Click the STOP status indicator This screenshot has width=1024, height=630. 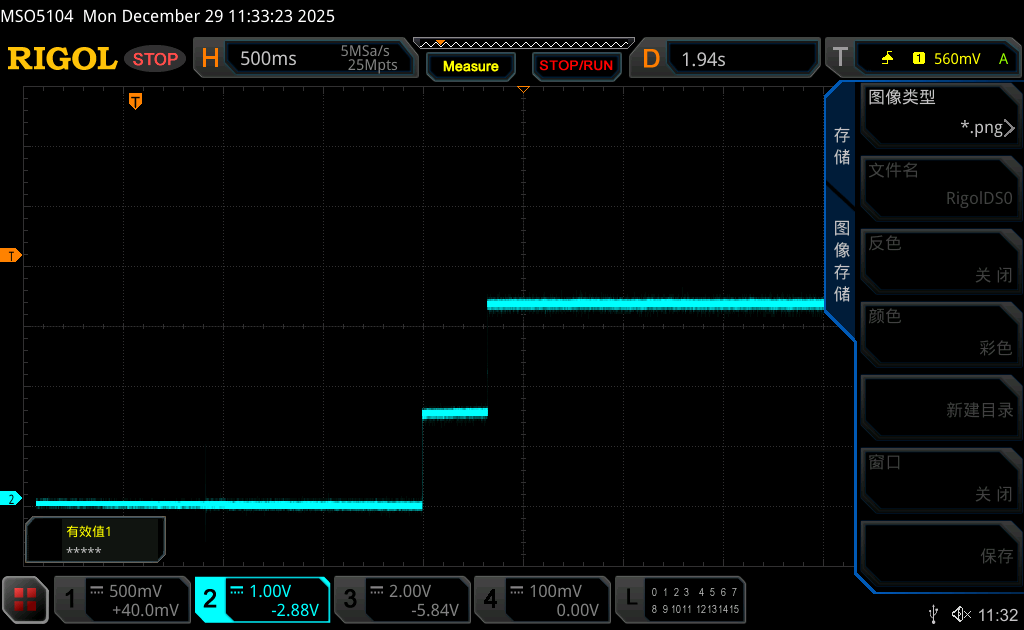click(155, 59)
